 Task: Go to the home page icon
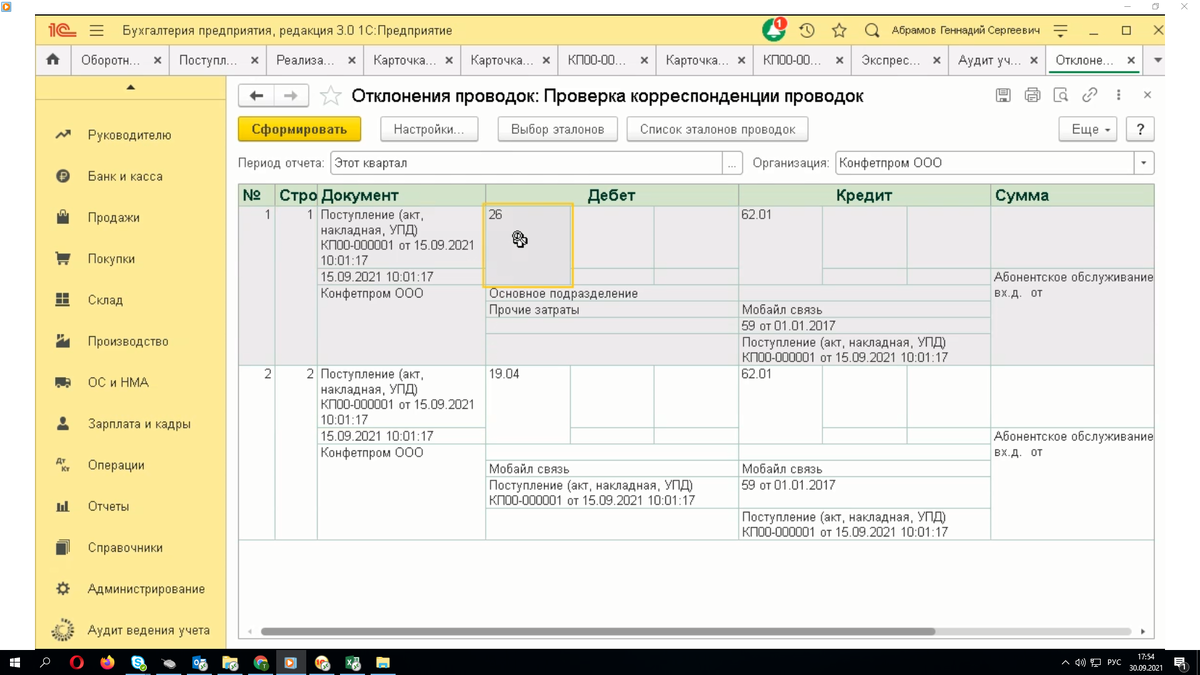[53, 60]
